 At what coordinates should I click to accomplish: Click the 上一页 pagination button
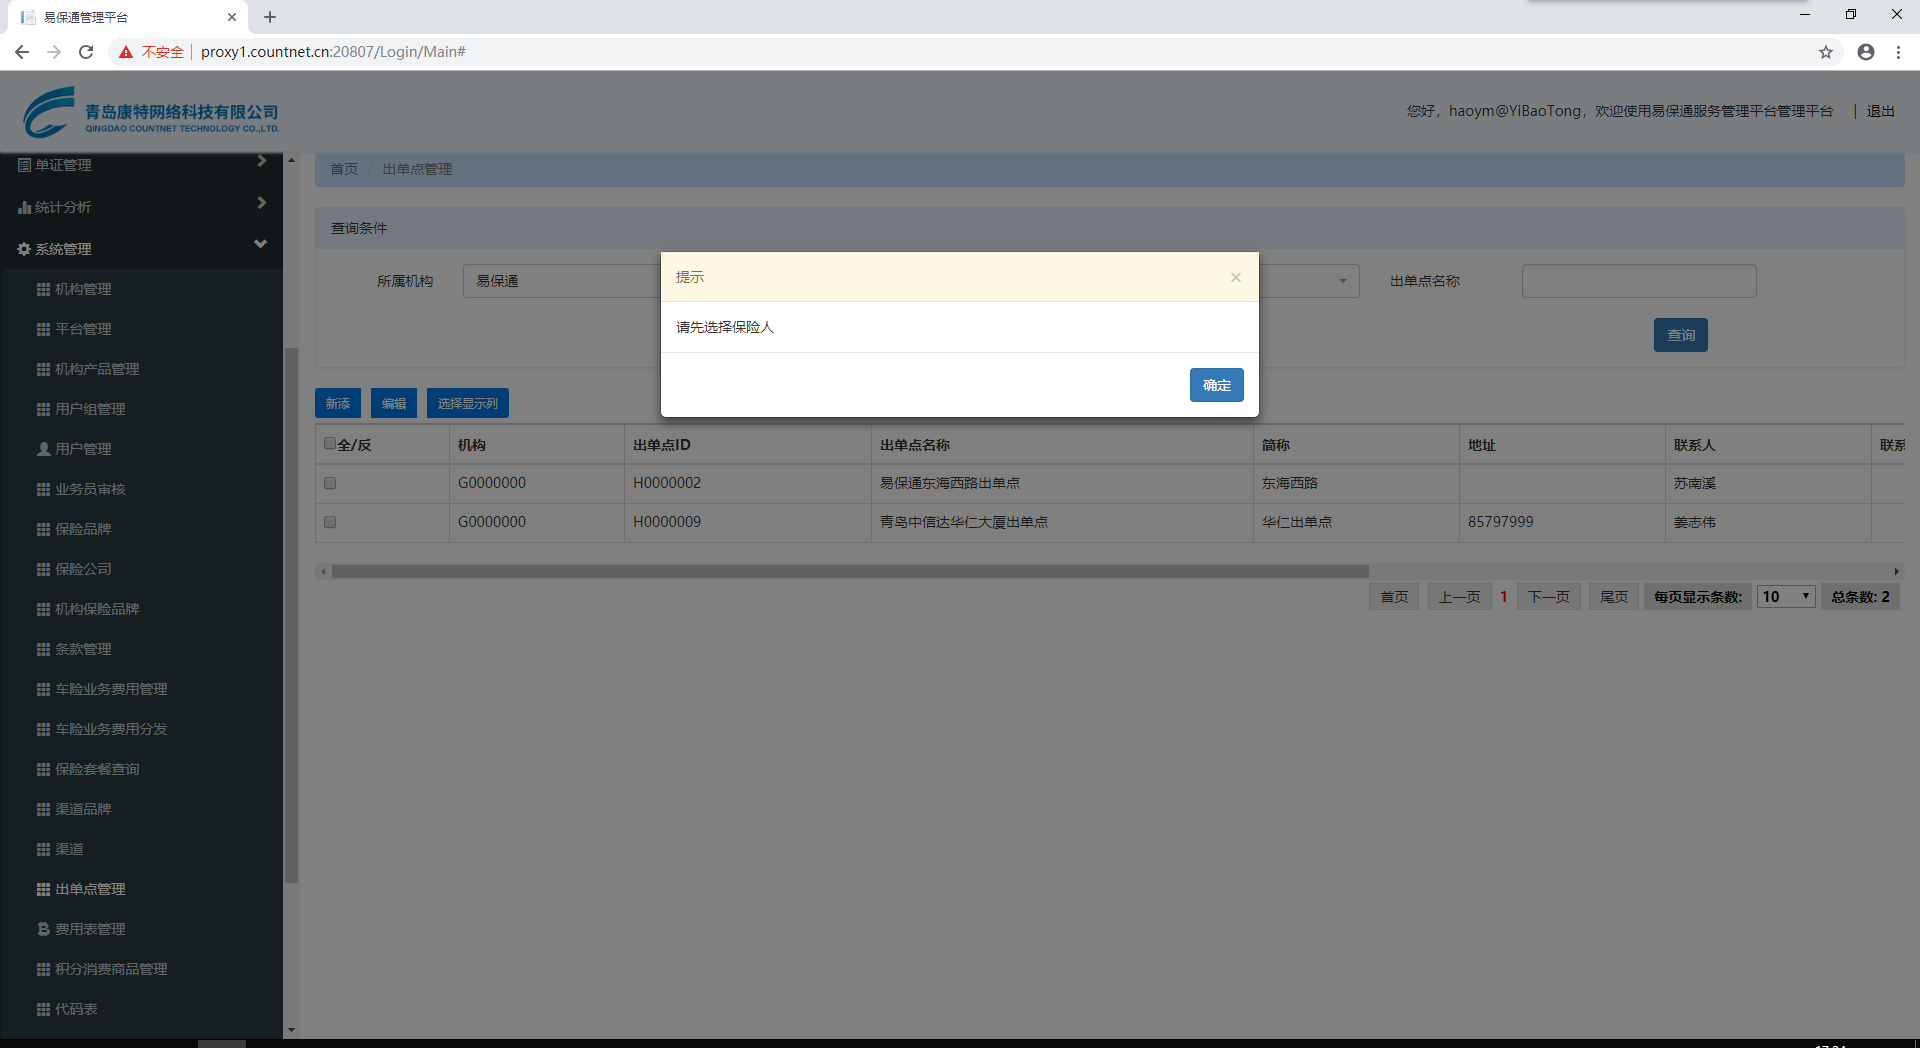pyautogui.click(x=1460, y=597)
